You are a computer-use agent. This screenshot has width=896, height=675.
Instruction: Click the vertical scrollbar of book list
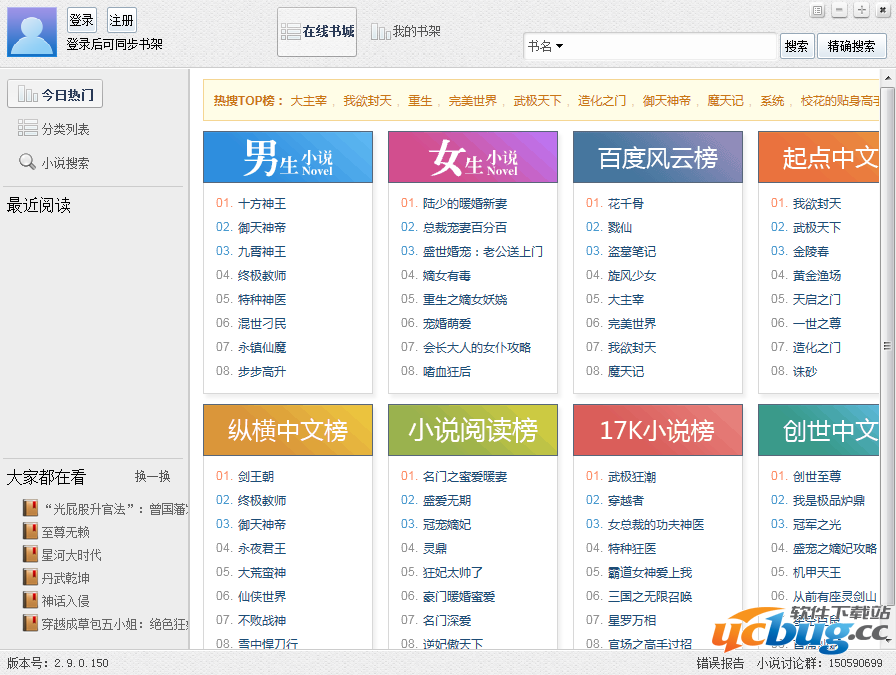[x=887, y=345]
